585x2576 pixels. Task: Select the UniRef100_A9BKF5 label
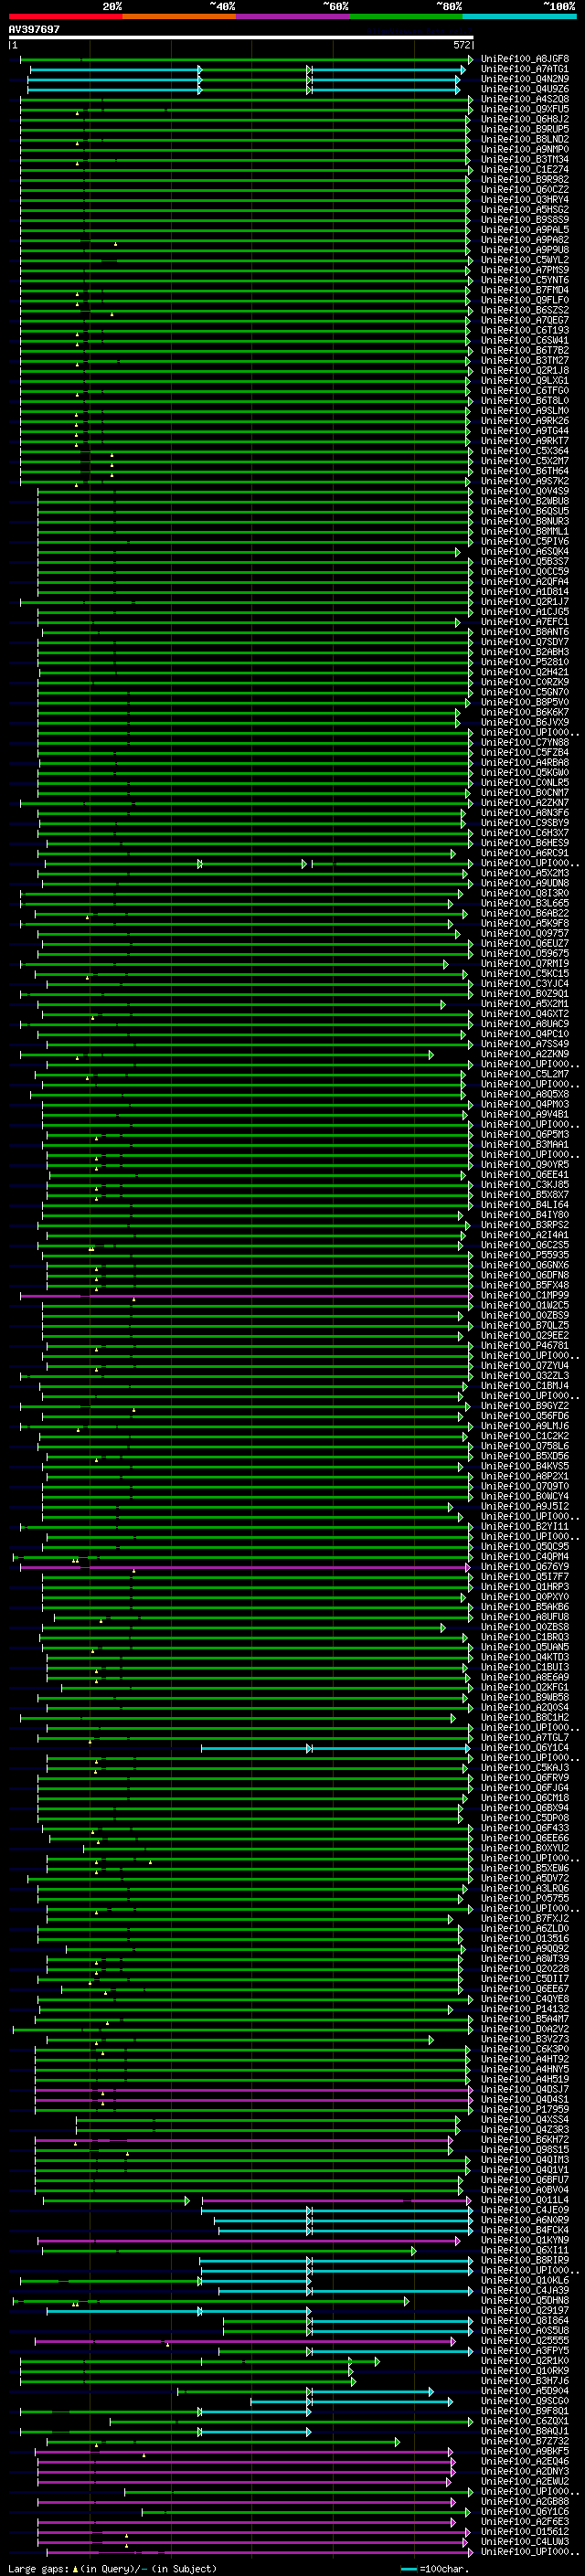525,2451
